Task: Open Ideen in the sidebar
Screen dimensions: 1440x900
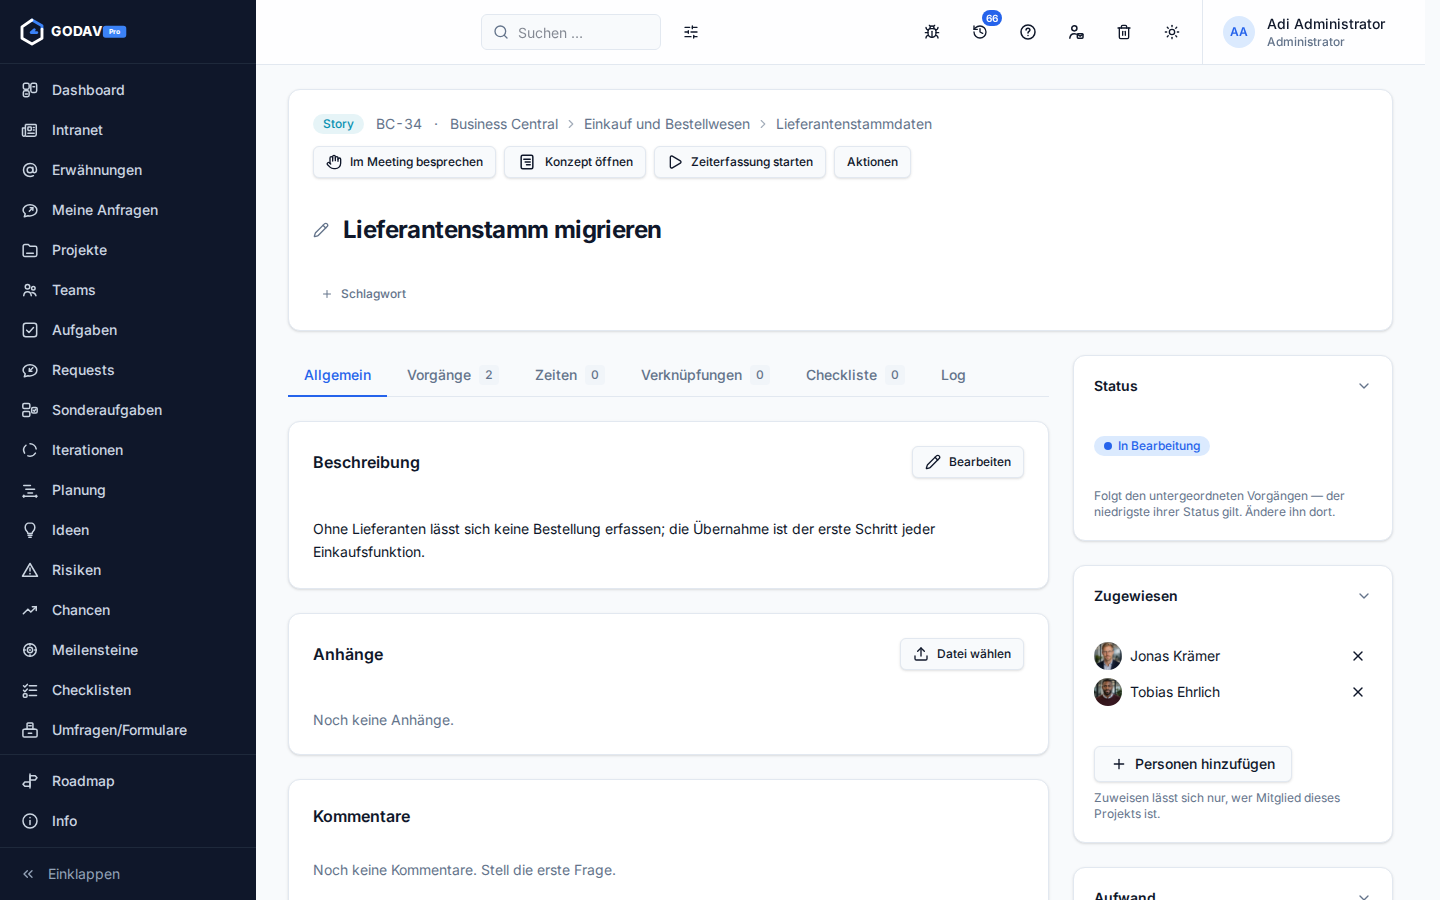Action: pyautogui.click(x=128, y=530)
